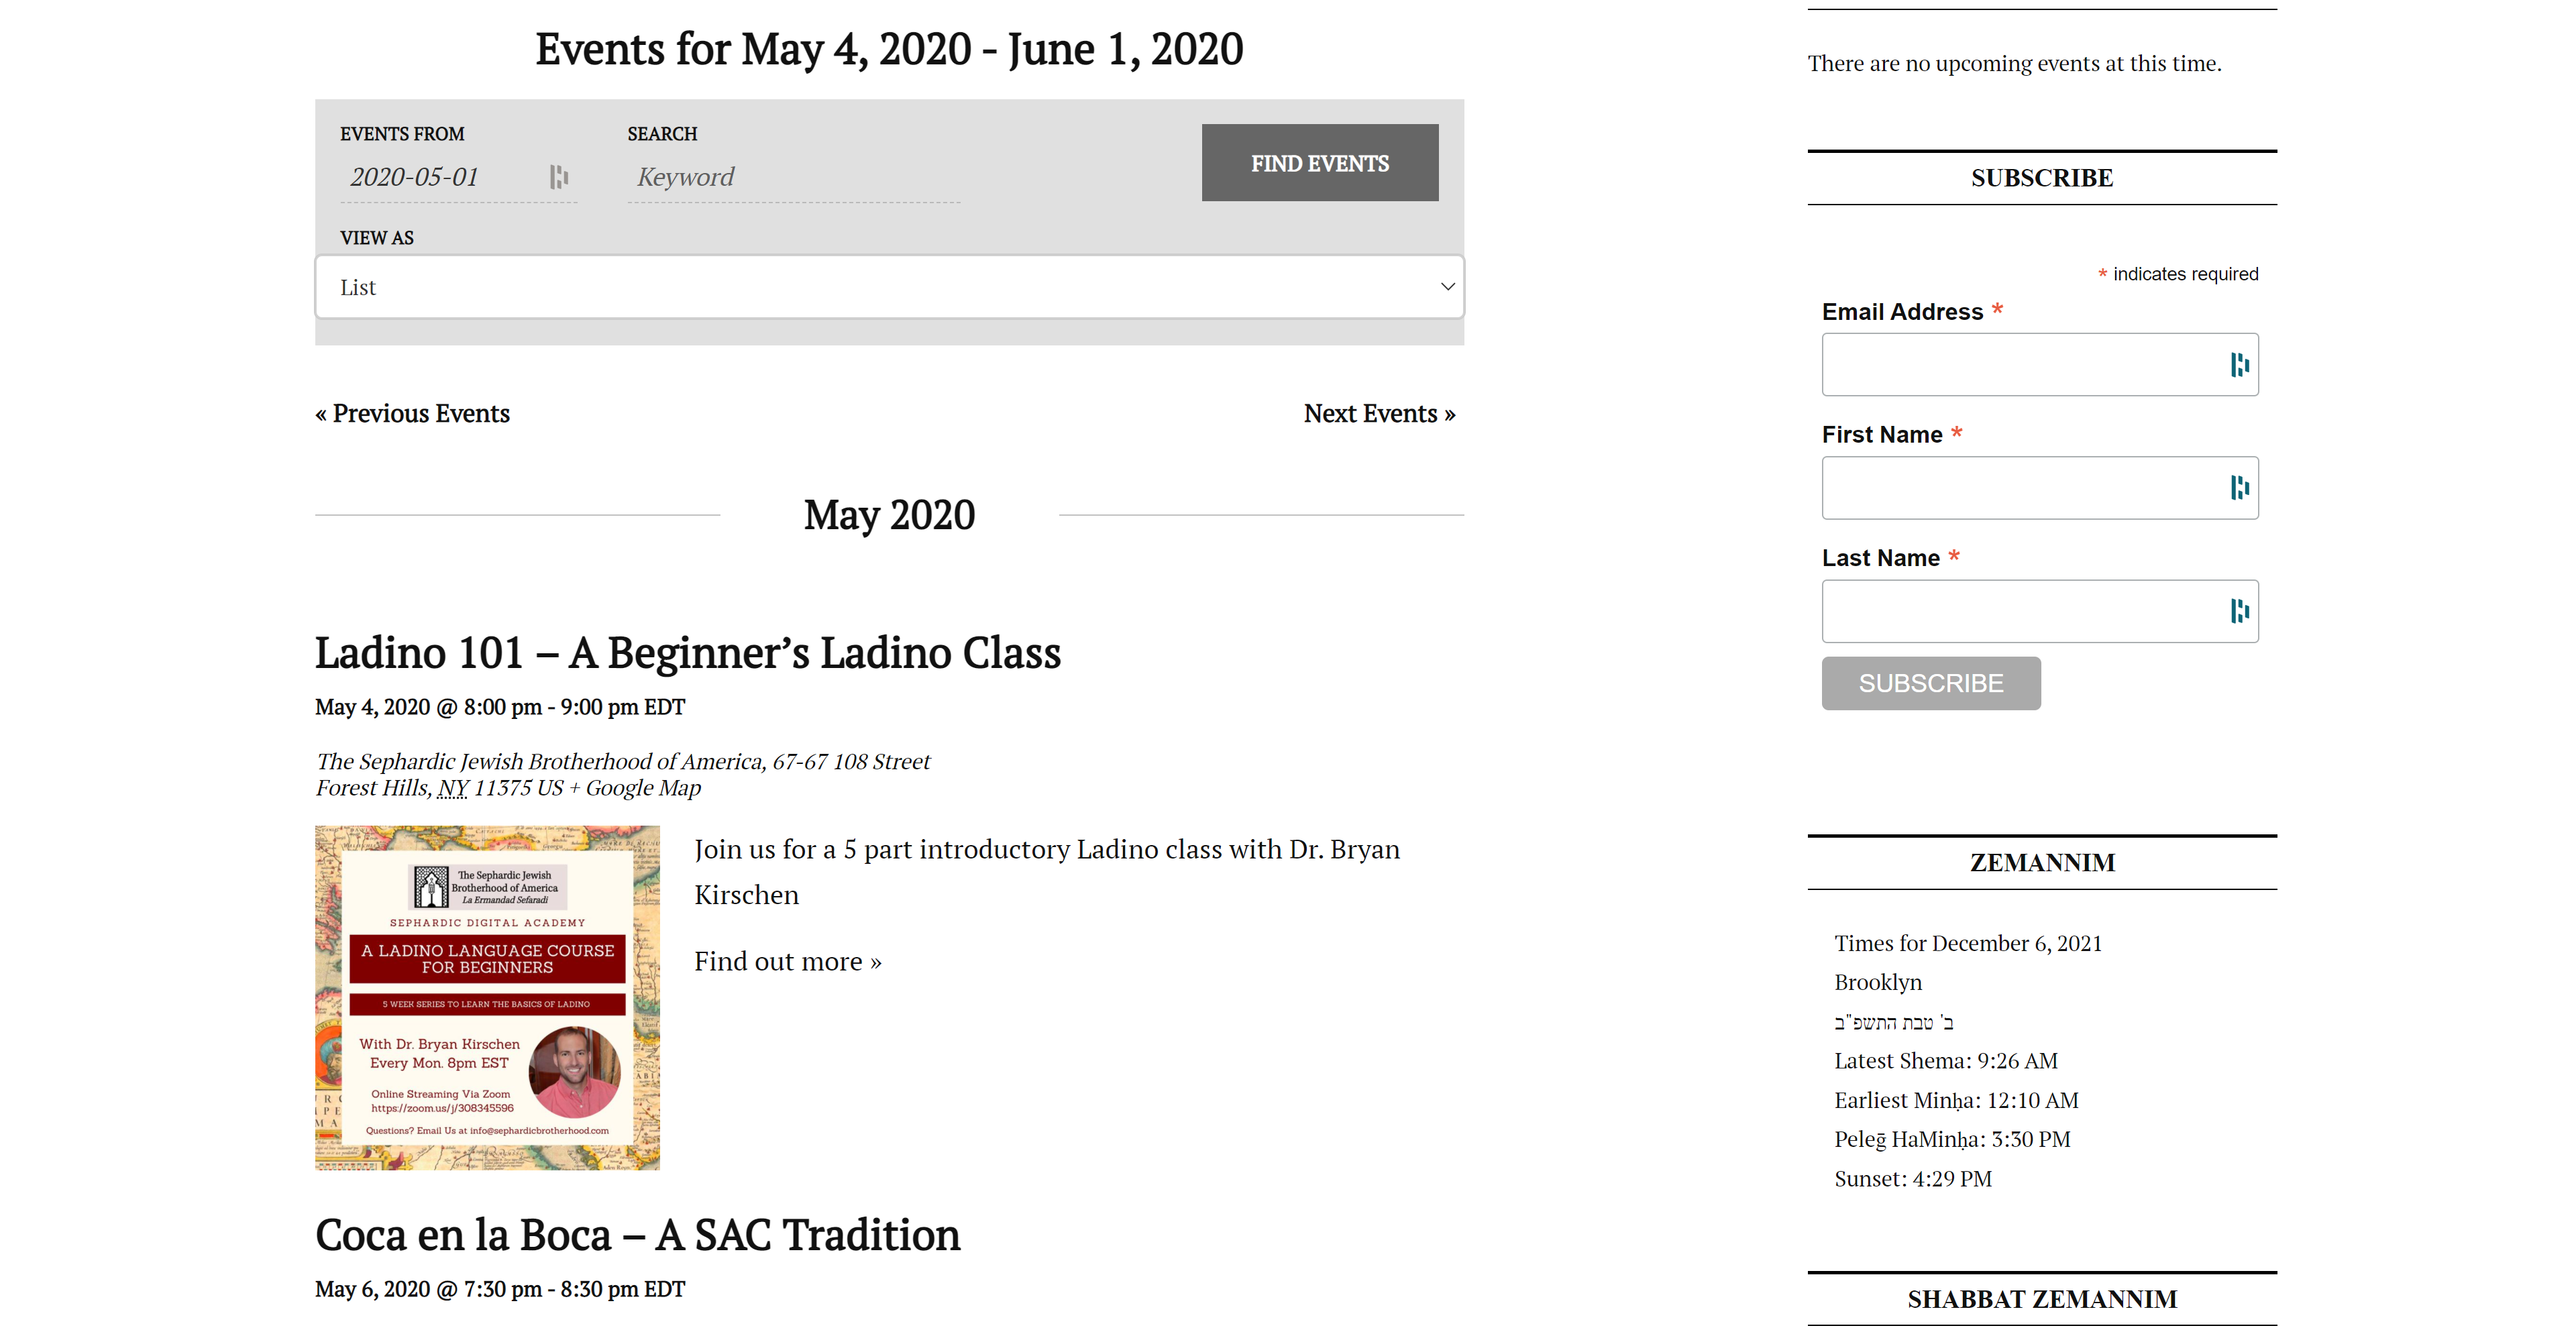Image resolution: width=2576 pixels, height=1330 pixels.
Task: Click the Find out more link
Action: click(x=787, y=961)
